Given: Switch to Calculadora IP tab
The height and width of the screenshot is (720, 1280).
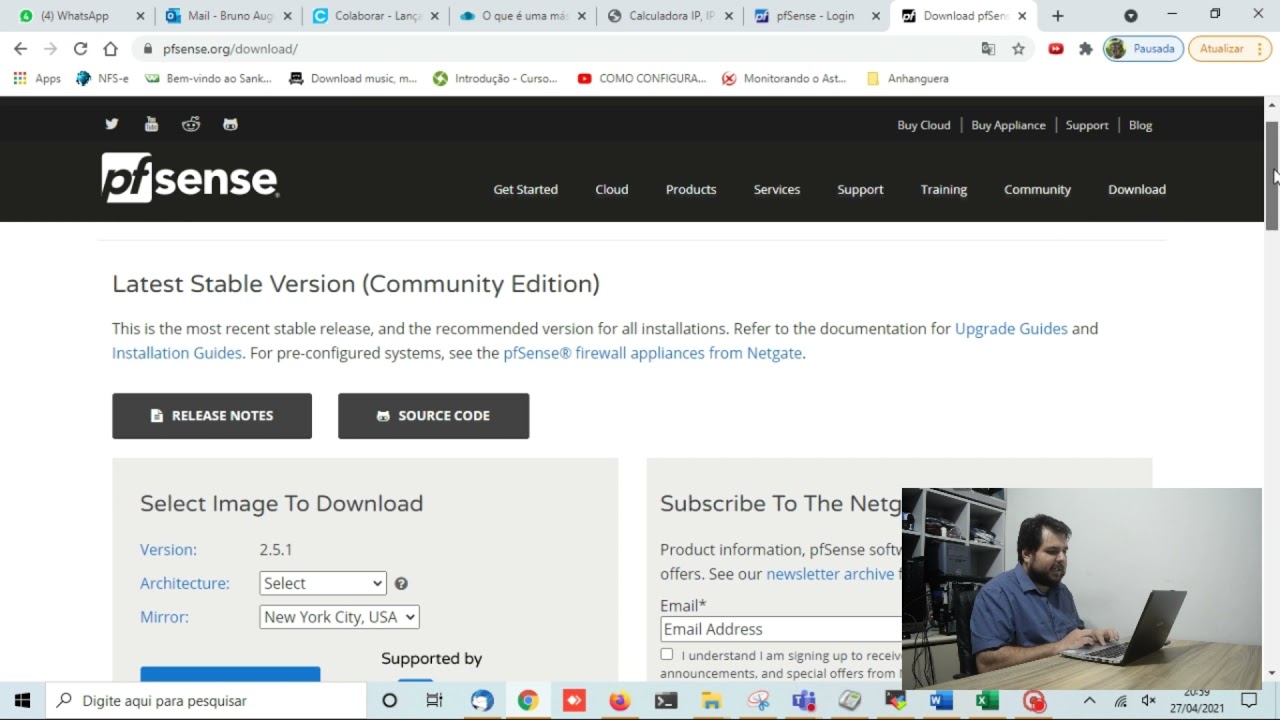Looking at the screenshot, I should (668, 16).
